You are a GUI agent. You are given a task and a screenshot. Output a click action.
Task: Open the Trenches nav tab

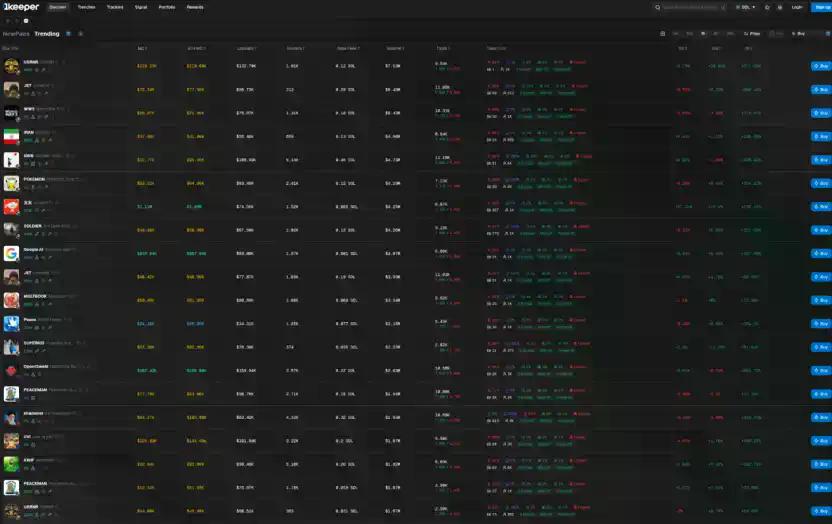click(x=86, y=7)
